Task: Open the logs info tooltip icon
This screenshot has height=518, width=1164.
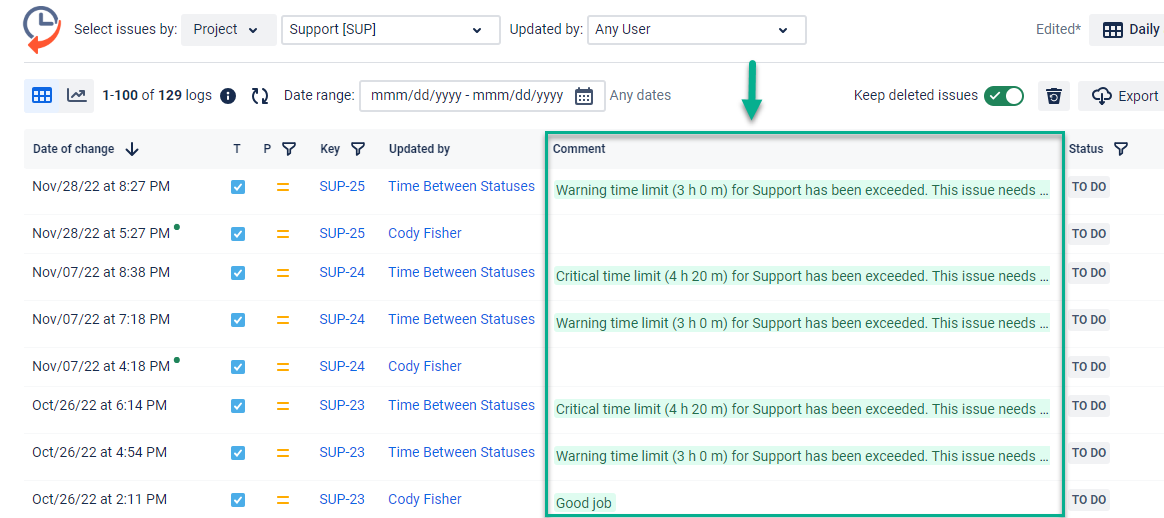Action: click(x=228, y=96)
